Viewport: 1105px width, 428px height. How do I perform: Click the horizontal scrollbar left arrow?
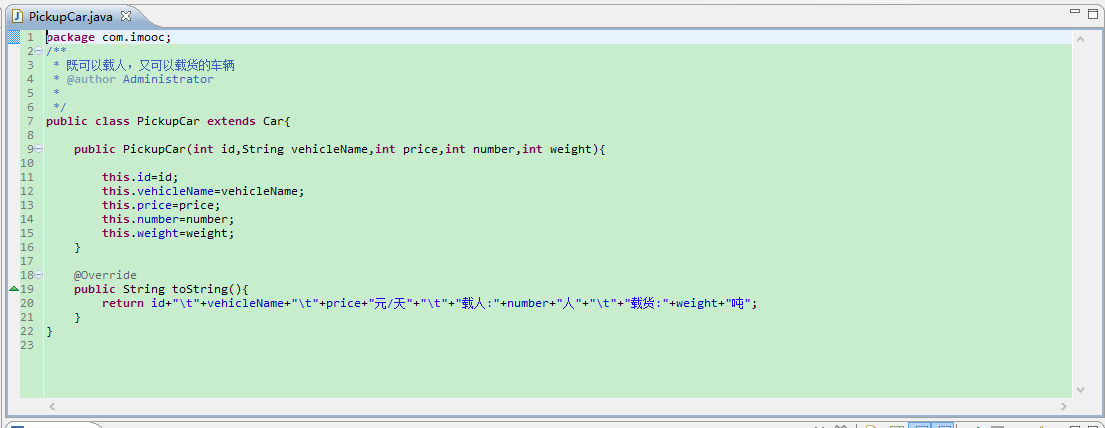click(x=51, y=406)
